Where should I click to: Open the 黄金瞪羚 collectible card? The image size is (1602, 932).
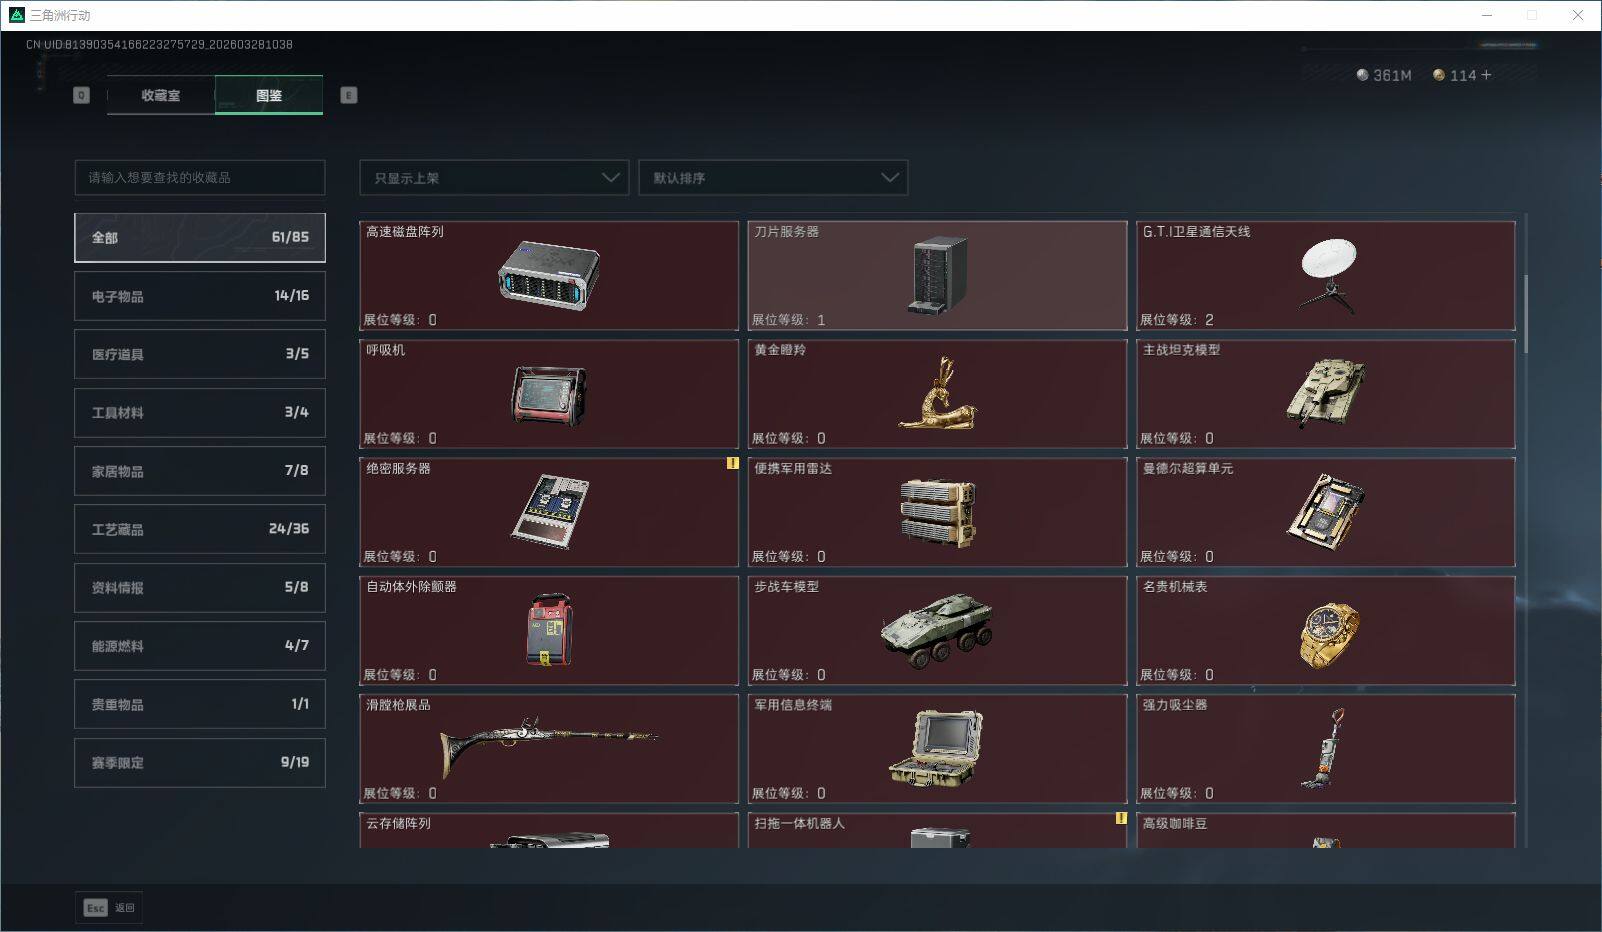pos(937,394)
